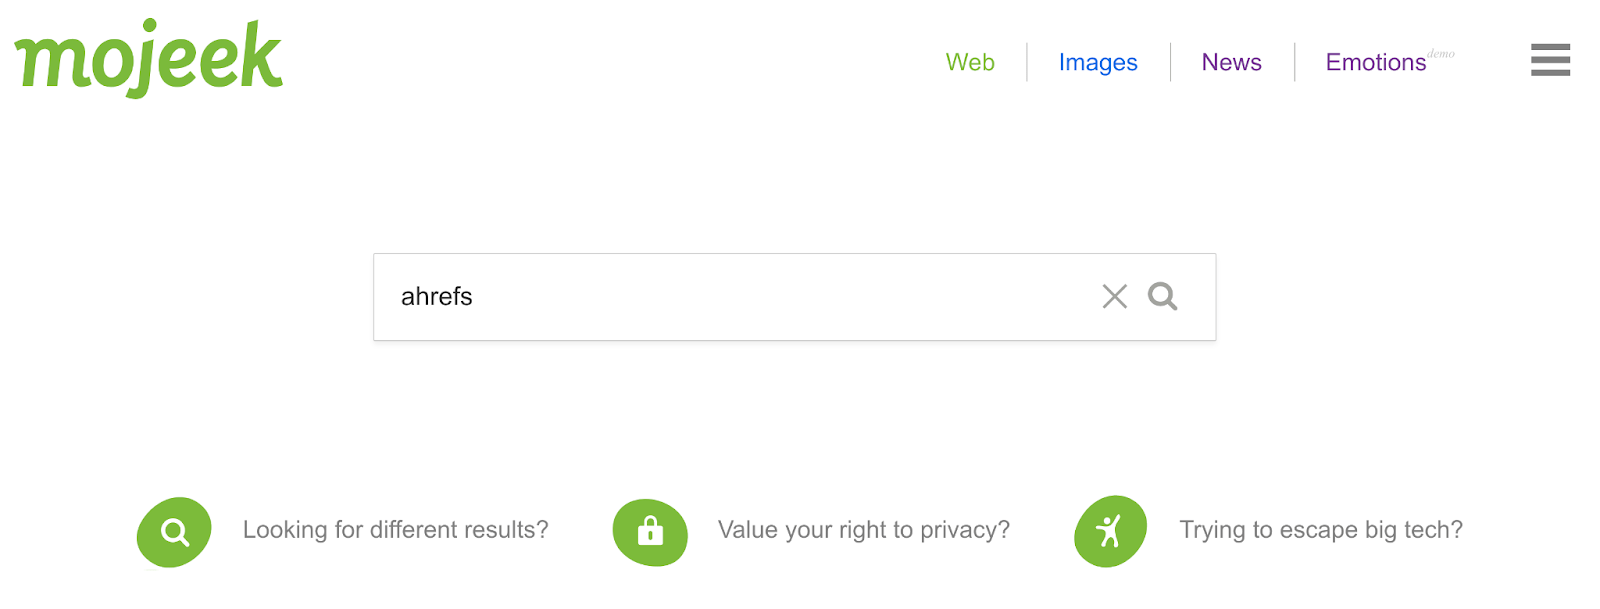Clear the search box with the X
This screenshot has height=609, width=1600.
(1114, 296)
